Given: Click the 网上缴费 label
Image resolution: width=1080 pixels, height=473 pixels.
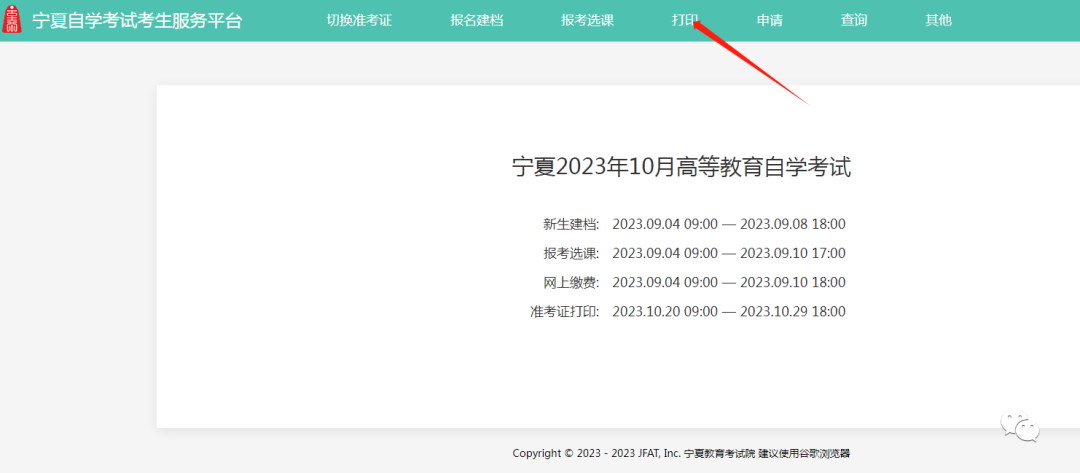Looking at the screenshot, I should coord(571,282).
